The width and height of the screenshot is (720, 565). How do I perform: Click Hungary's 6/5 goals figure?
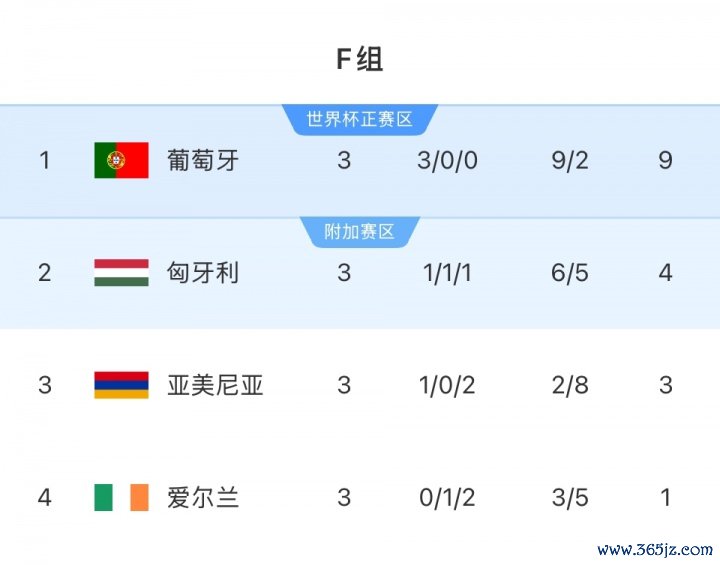tap(570, 273)
